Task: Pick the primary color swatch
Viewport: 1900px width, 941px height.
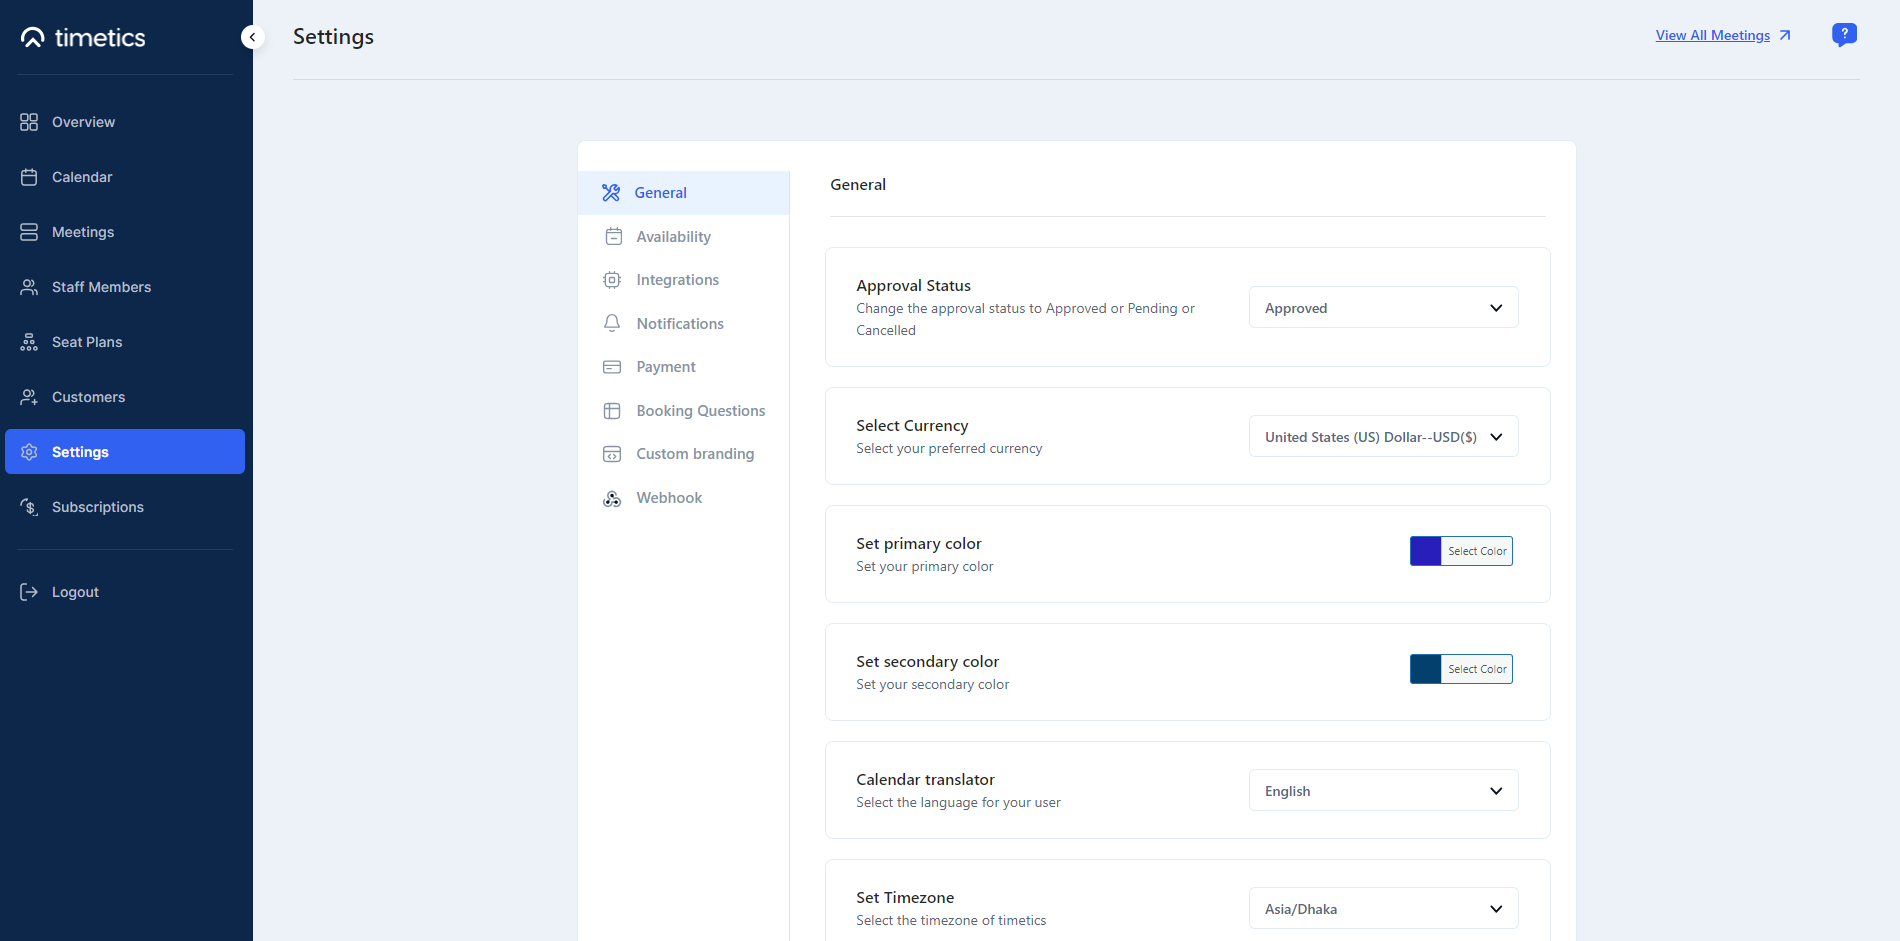Action: 1426,551
